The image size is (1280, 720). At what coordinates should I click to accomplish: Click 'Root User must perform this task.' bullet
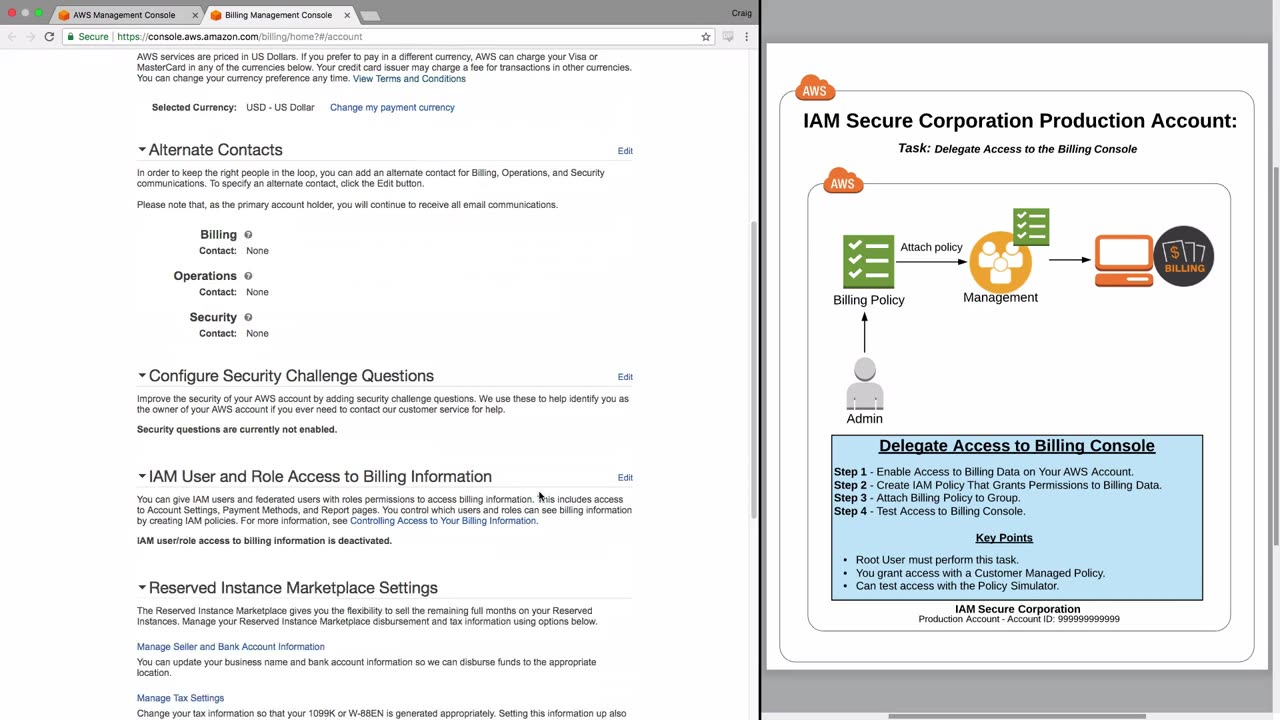click(937, 560)
